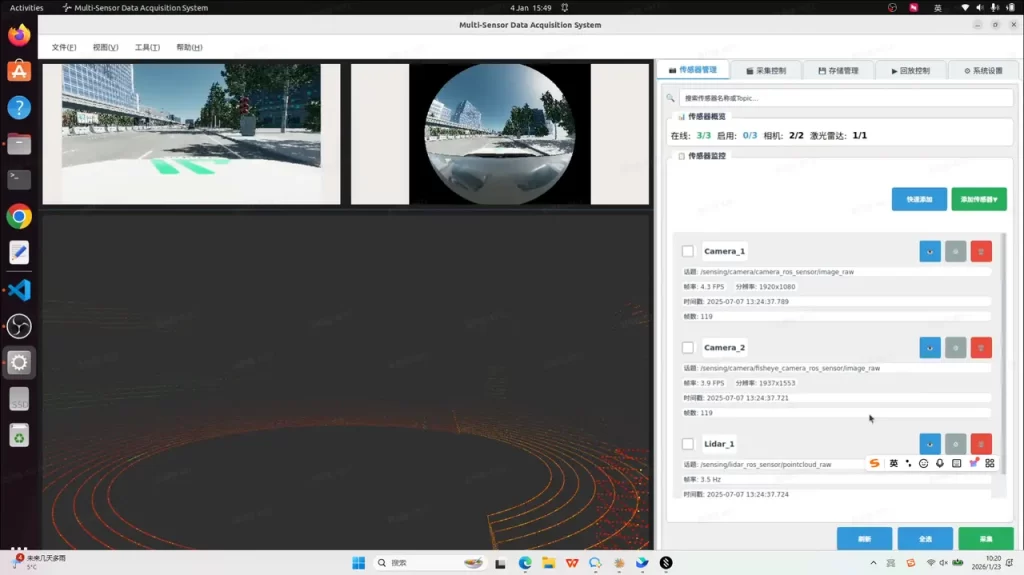
Task: Click the sensor list vertical scrollbar
Action: click(1004, 353)
